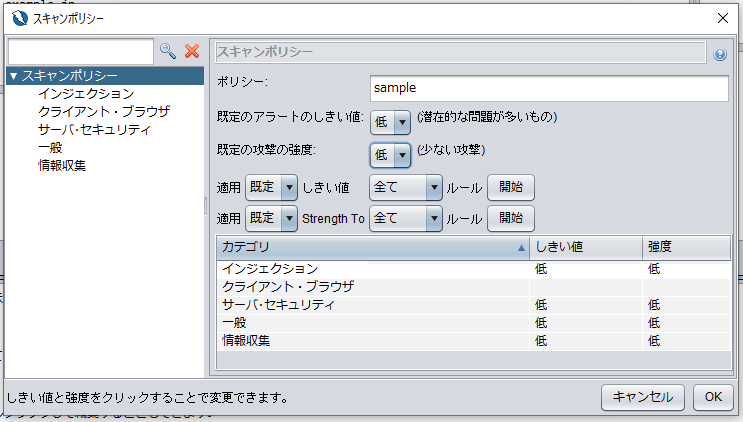The height and width of the screenshot is (422, 743).
Task: Open the 全て dropdown in Strength To row
Action: 406,218
